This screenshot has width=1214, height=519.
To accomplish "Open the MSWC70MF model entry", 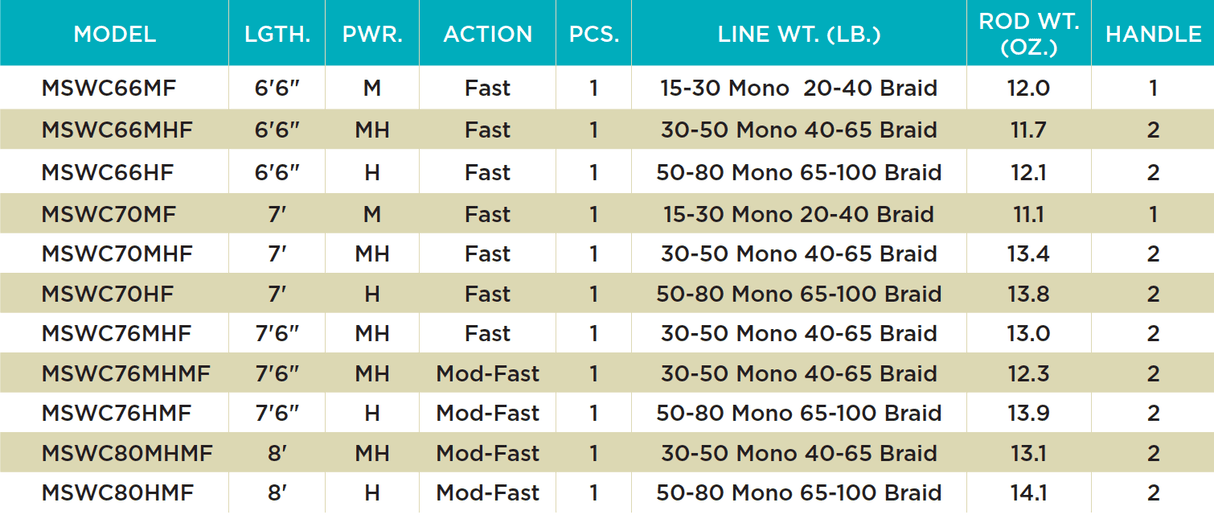I will [x=108, y=214].
